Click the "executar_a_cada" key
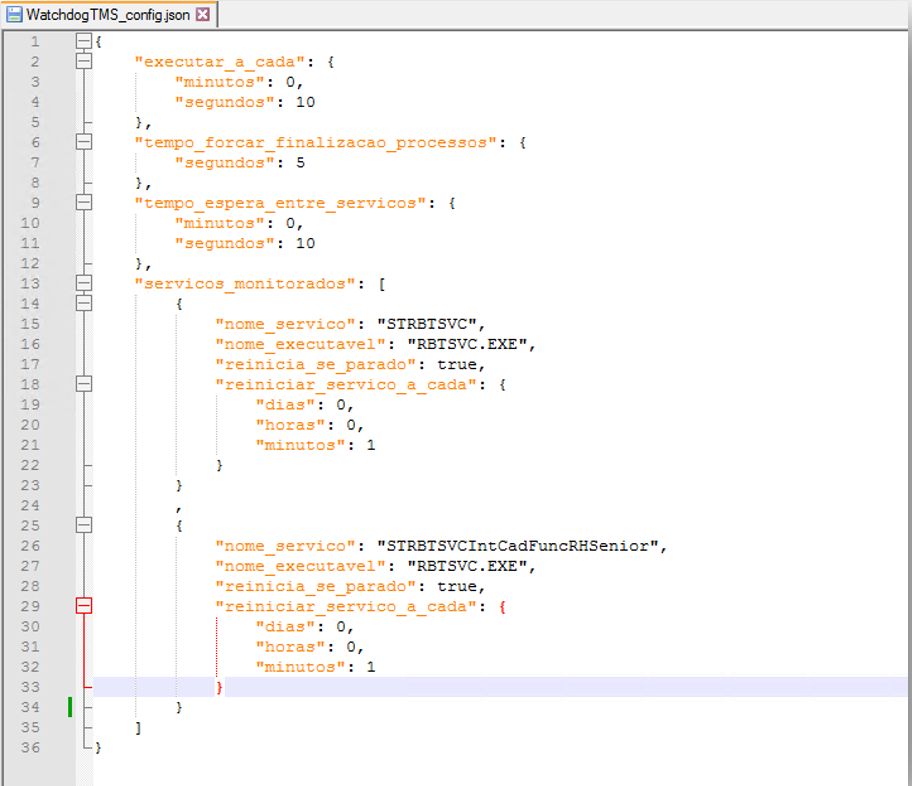The image size is (914, 786). [219, 62]
